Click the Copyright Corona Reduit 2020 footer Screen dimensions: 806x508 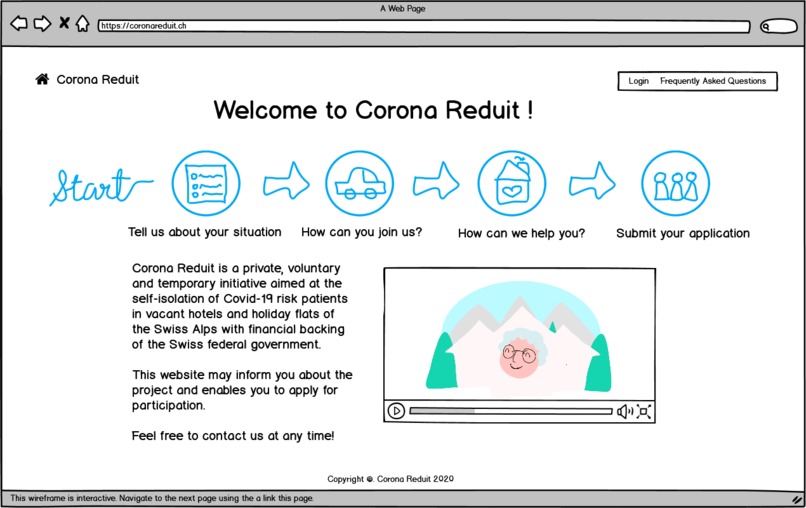pyautogui.click(x=391, y=479)
